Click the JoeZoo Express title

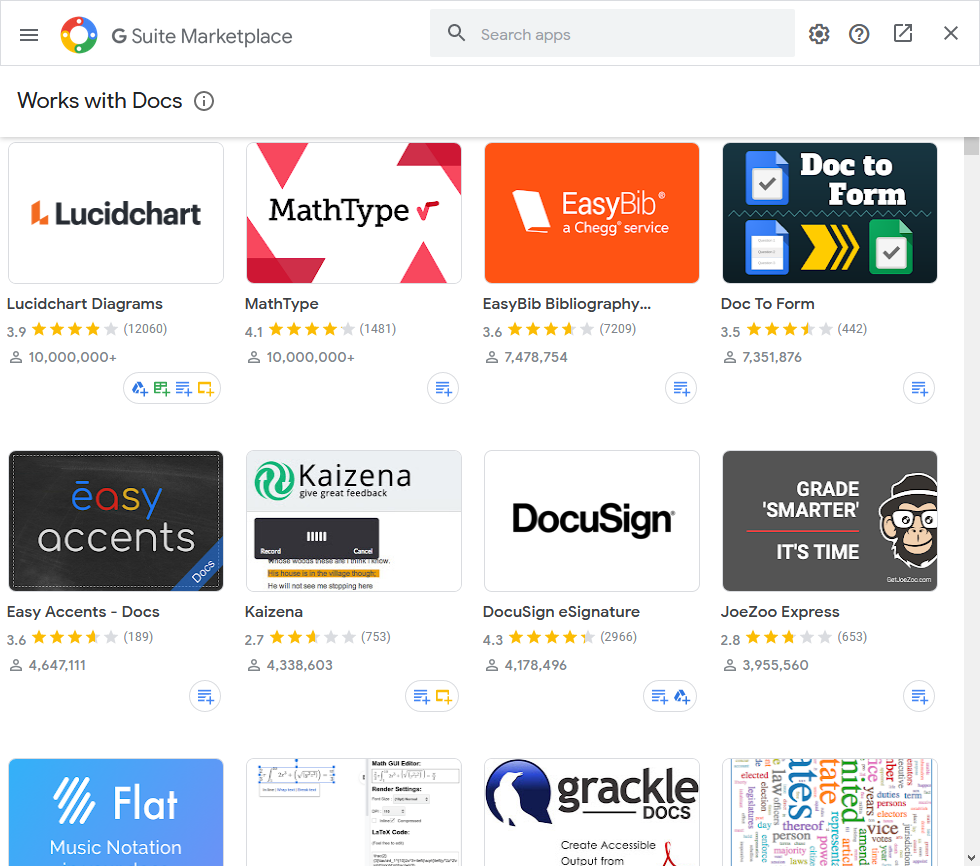tap(780, 612)
